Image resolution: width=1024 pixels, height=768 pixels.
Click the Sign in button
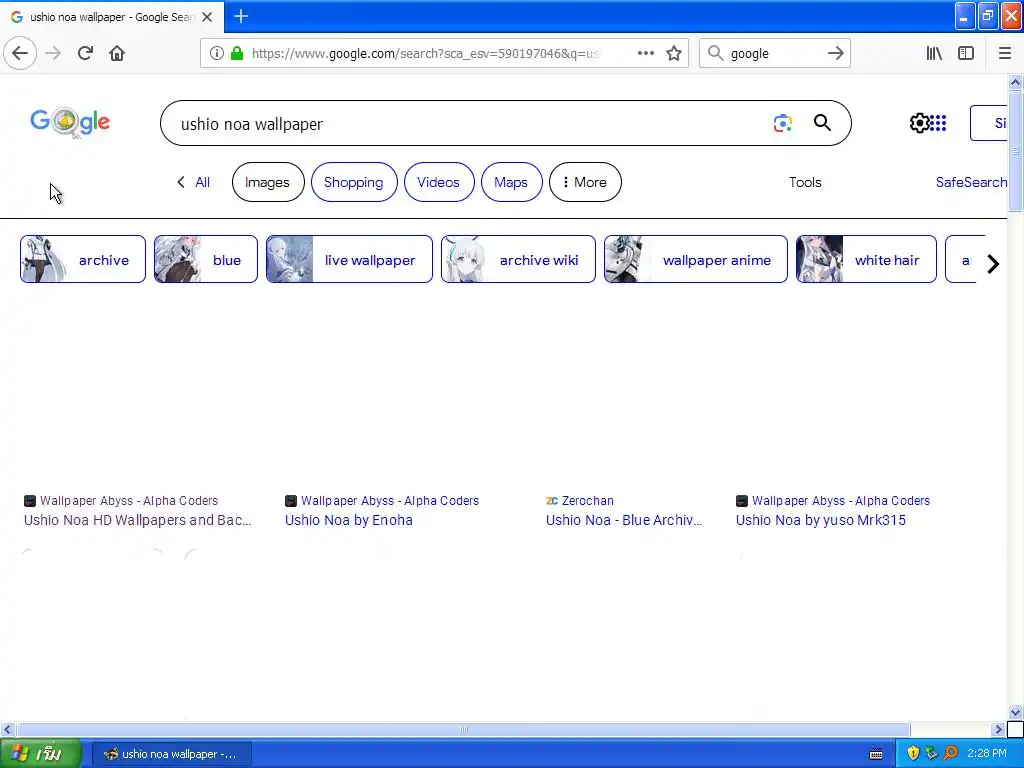[x=989, y=123]
